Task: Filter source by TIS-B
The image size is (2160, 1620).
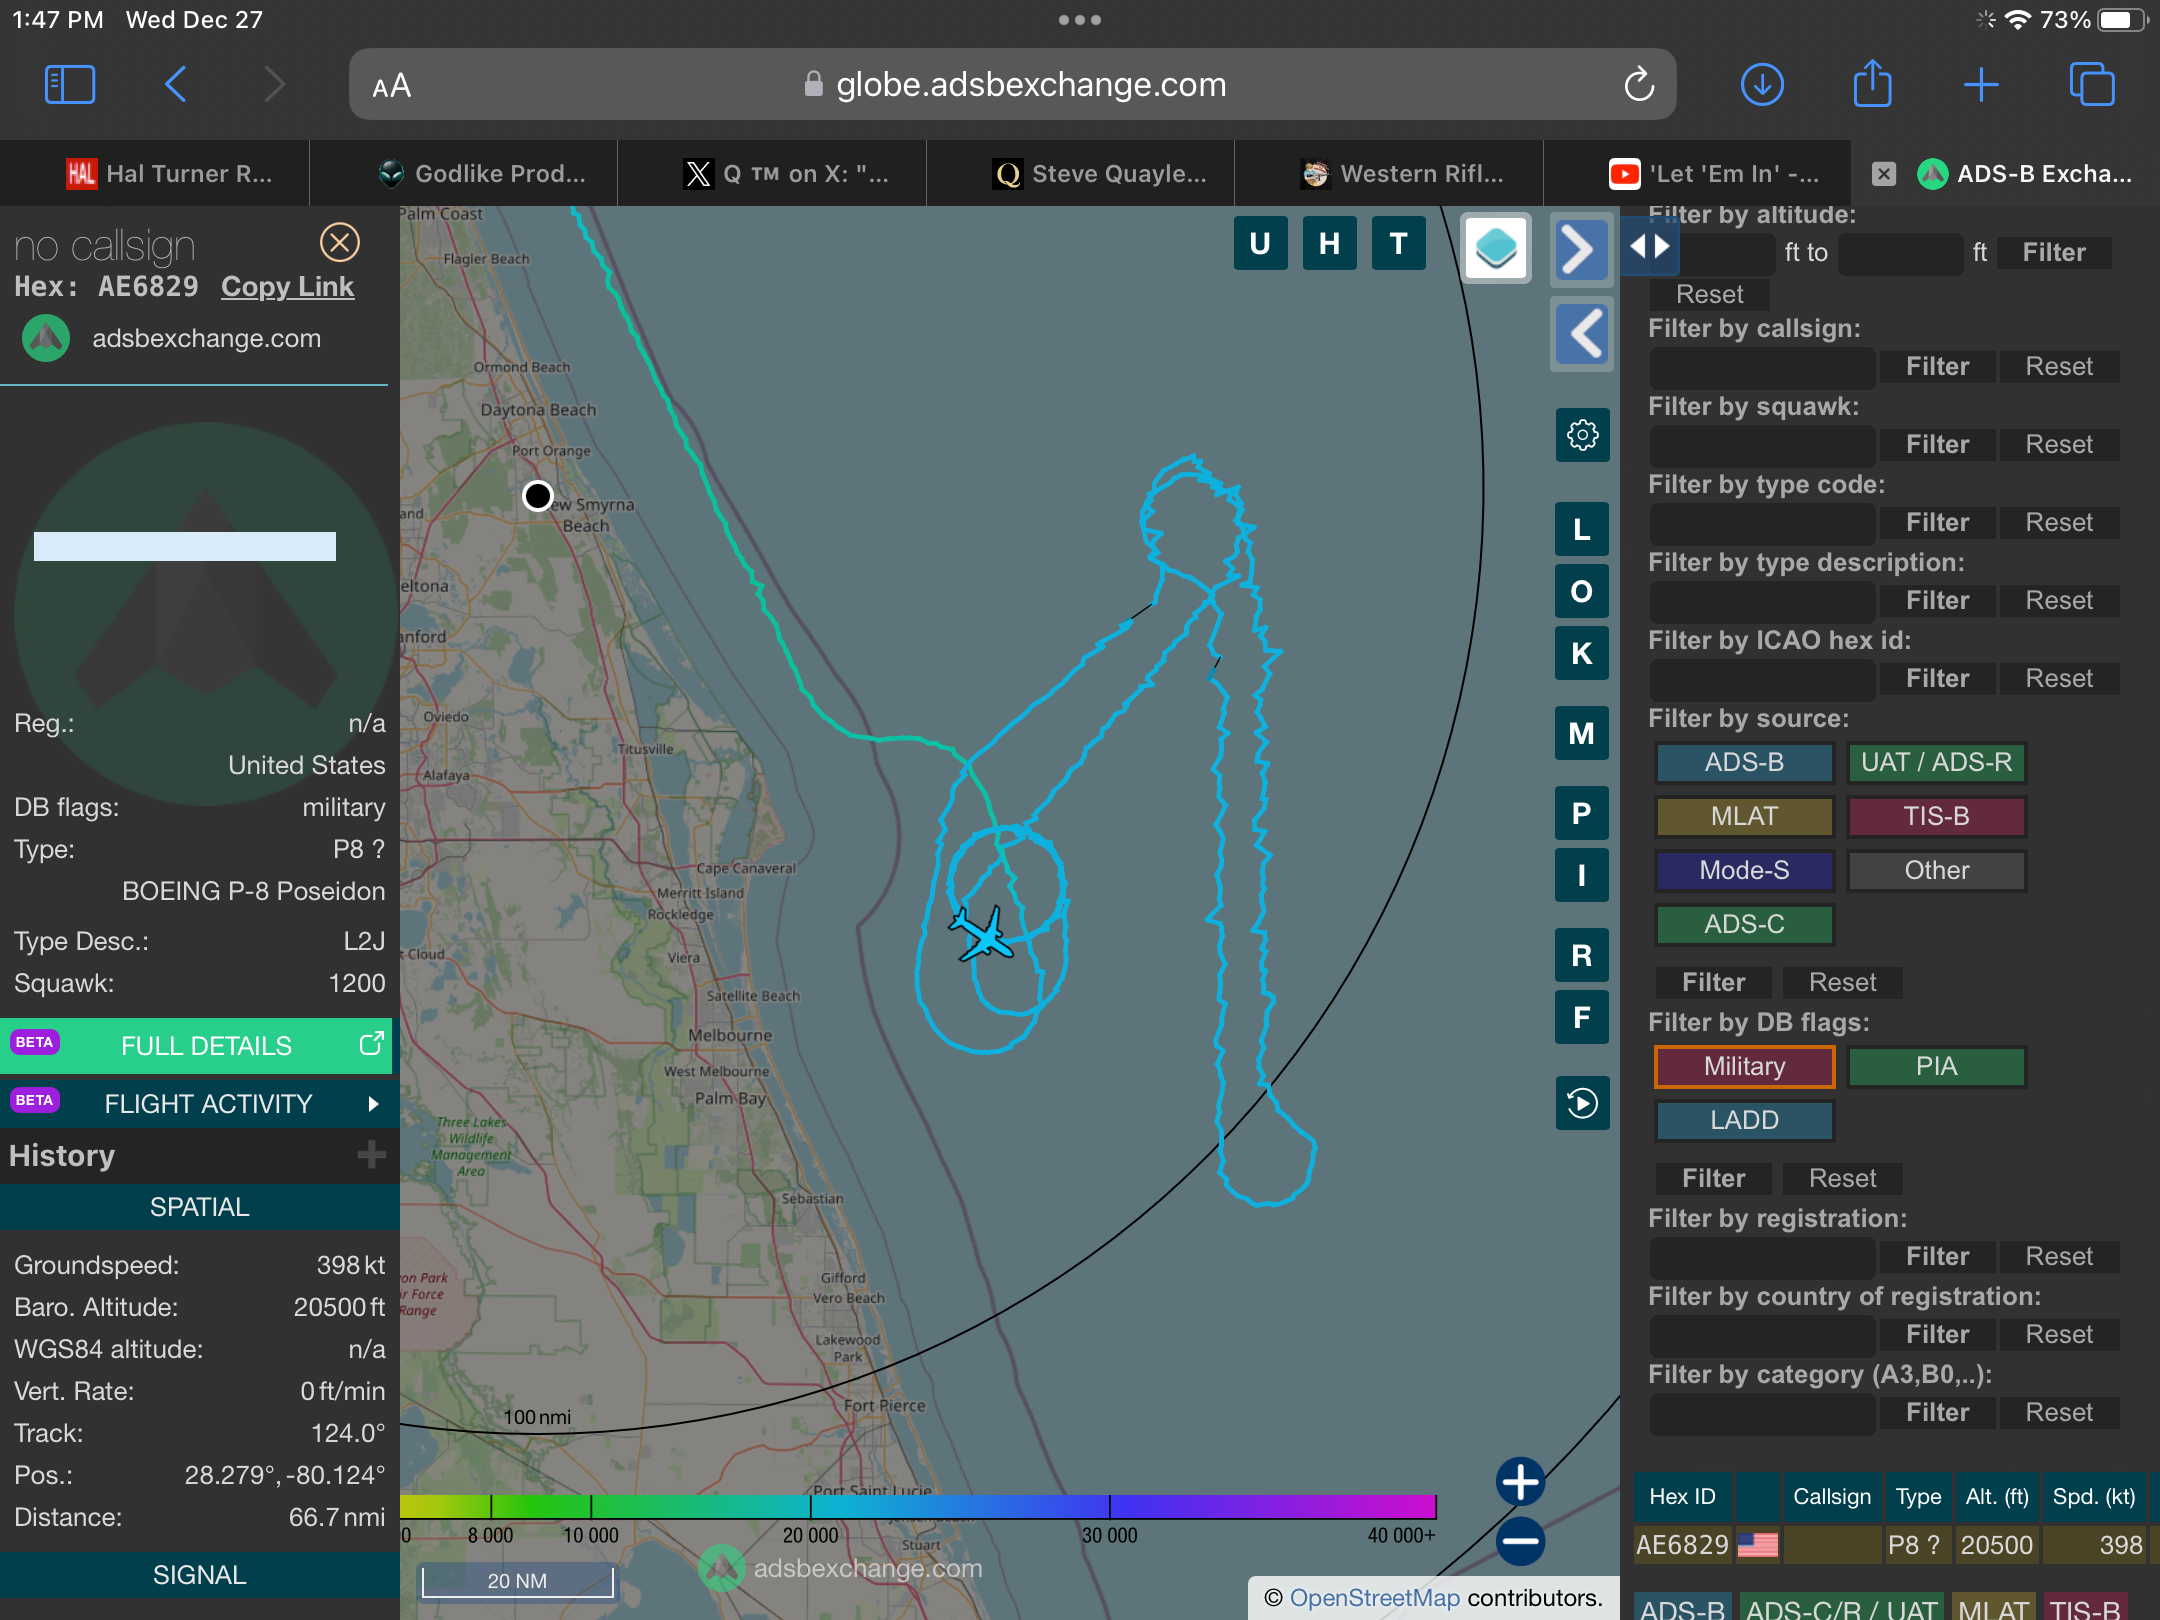Action: tap(1936, 816)
